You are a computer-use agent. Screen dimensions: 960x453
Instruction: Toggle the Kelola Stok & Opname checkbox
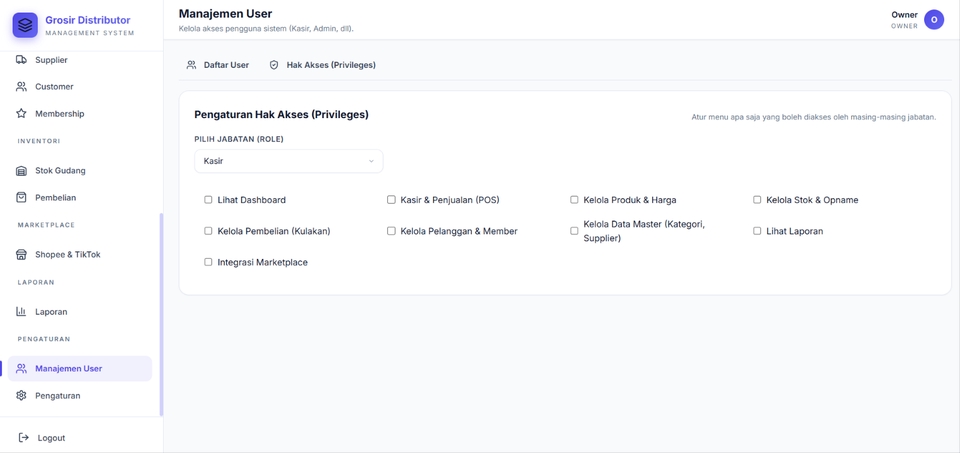[x=757, y=200]
